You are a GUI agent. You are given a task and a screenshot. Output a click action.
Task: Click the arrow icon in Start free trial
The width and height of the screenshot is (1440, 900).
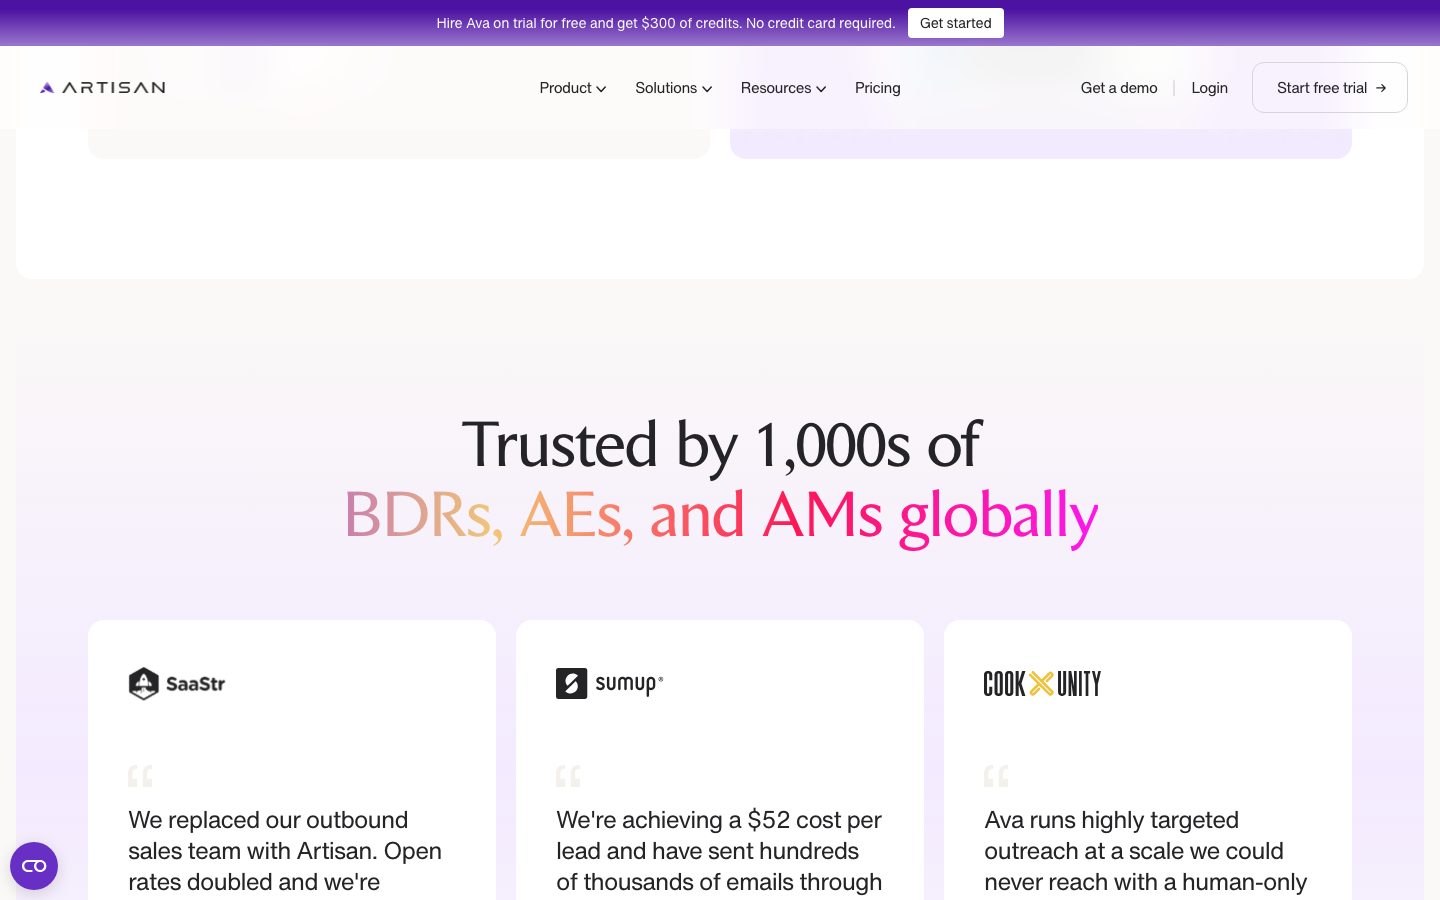click(x=1381, y=88)
